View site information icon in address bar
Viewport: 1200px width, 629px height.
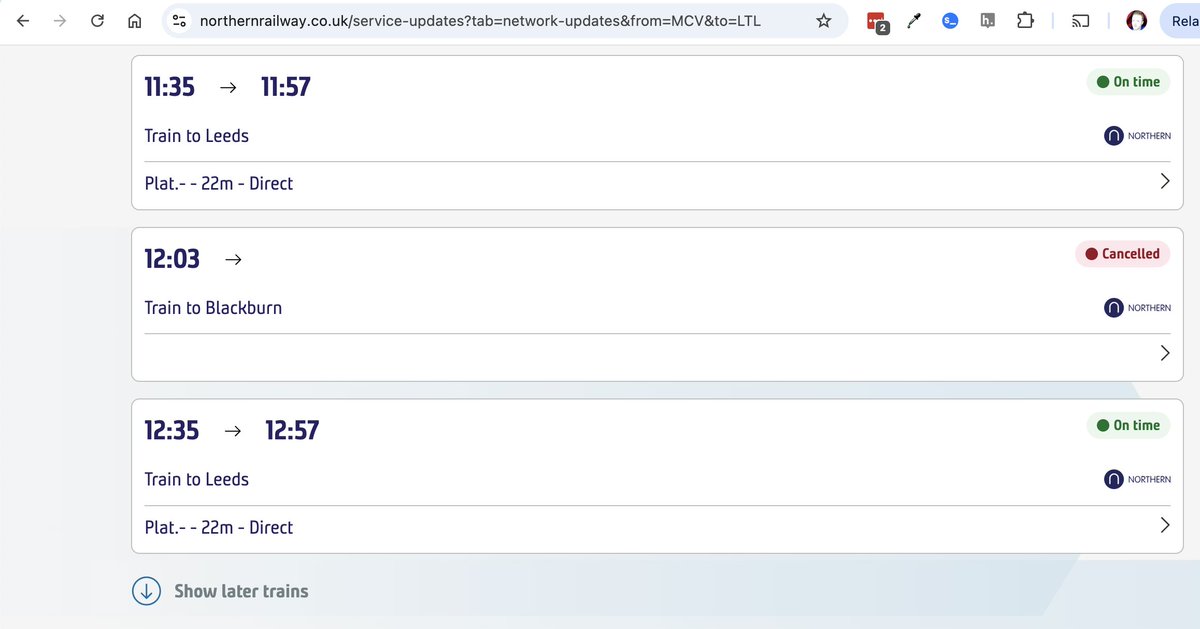(x=179, y=21)
